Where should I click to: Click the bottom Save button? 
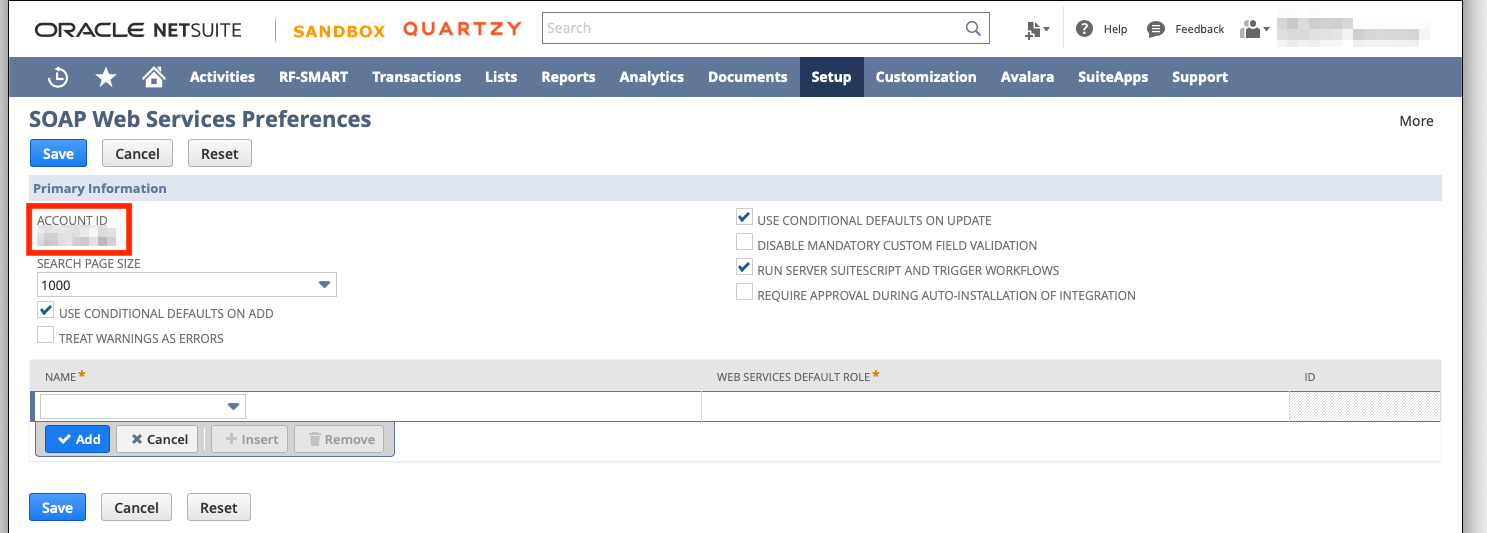pos(57,507)
